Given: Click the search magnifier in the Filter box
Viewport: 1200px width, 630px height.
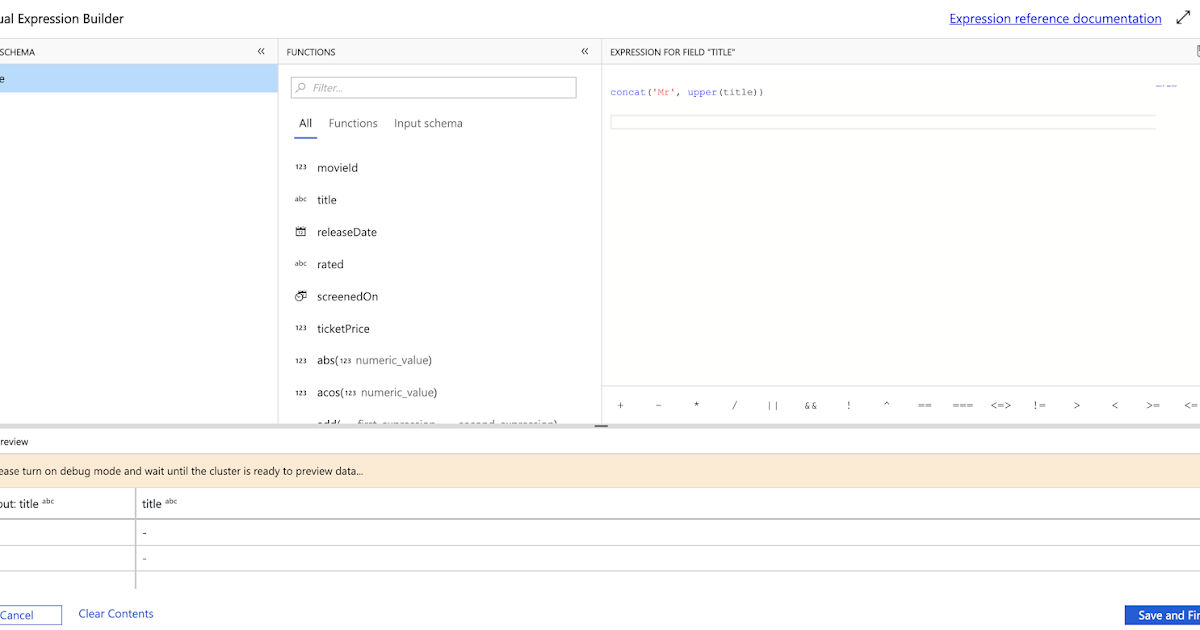Looking at the screenshot, I should [x=299, y=87].
